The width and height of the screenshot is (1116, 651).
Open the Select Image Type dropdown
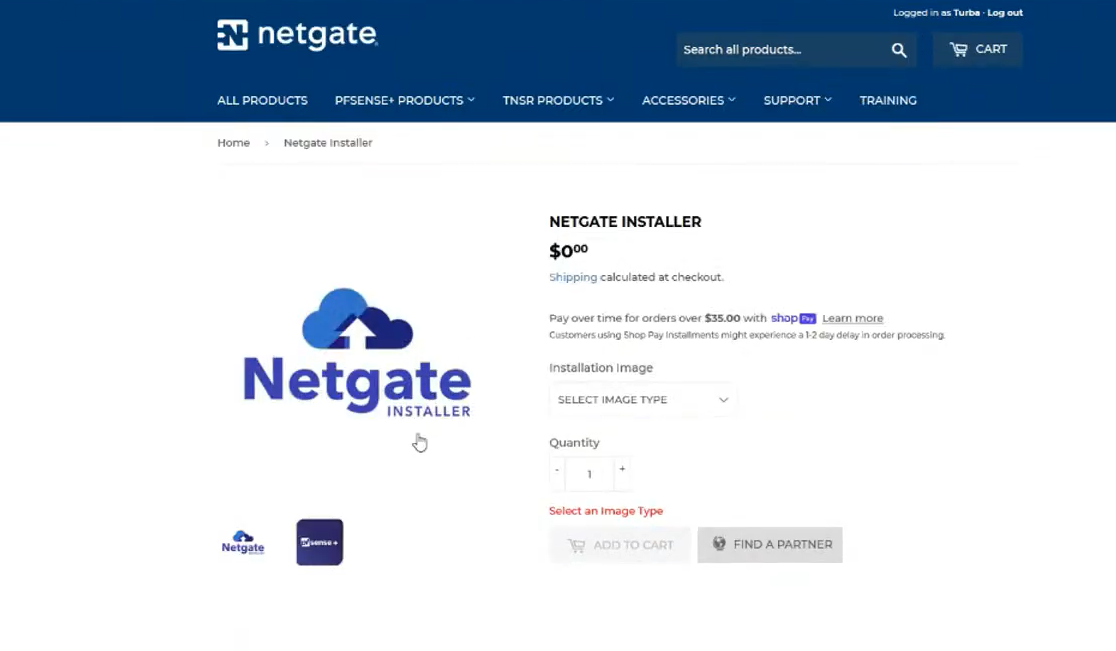[x=643, y=400]
